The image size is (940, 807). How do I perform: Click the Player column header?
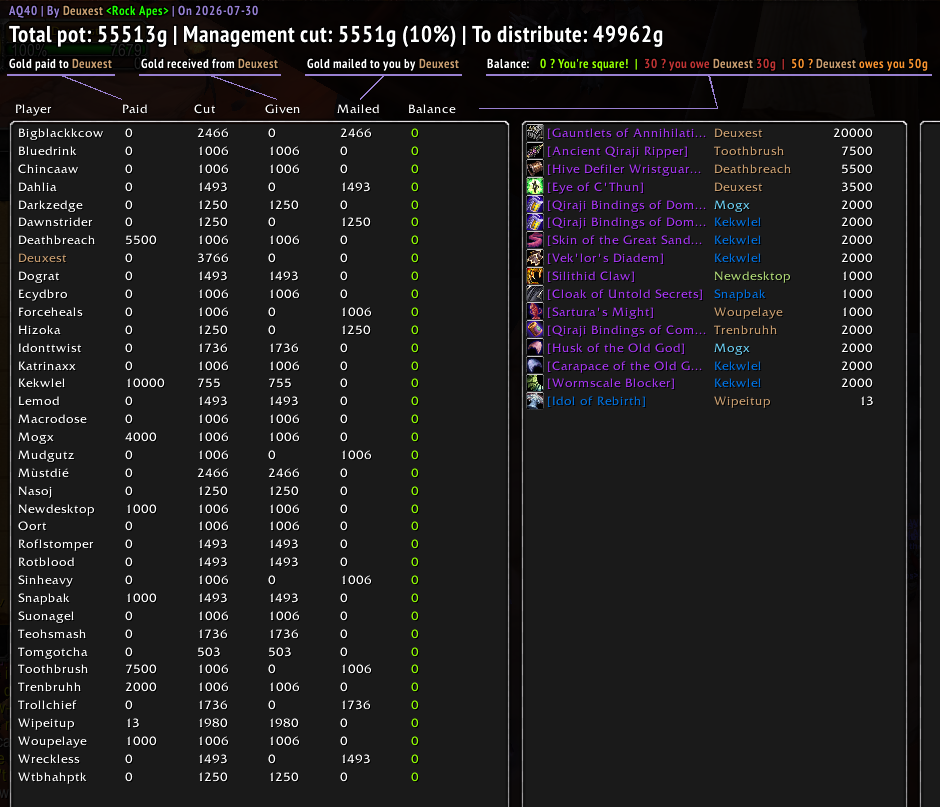[33, 109]
